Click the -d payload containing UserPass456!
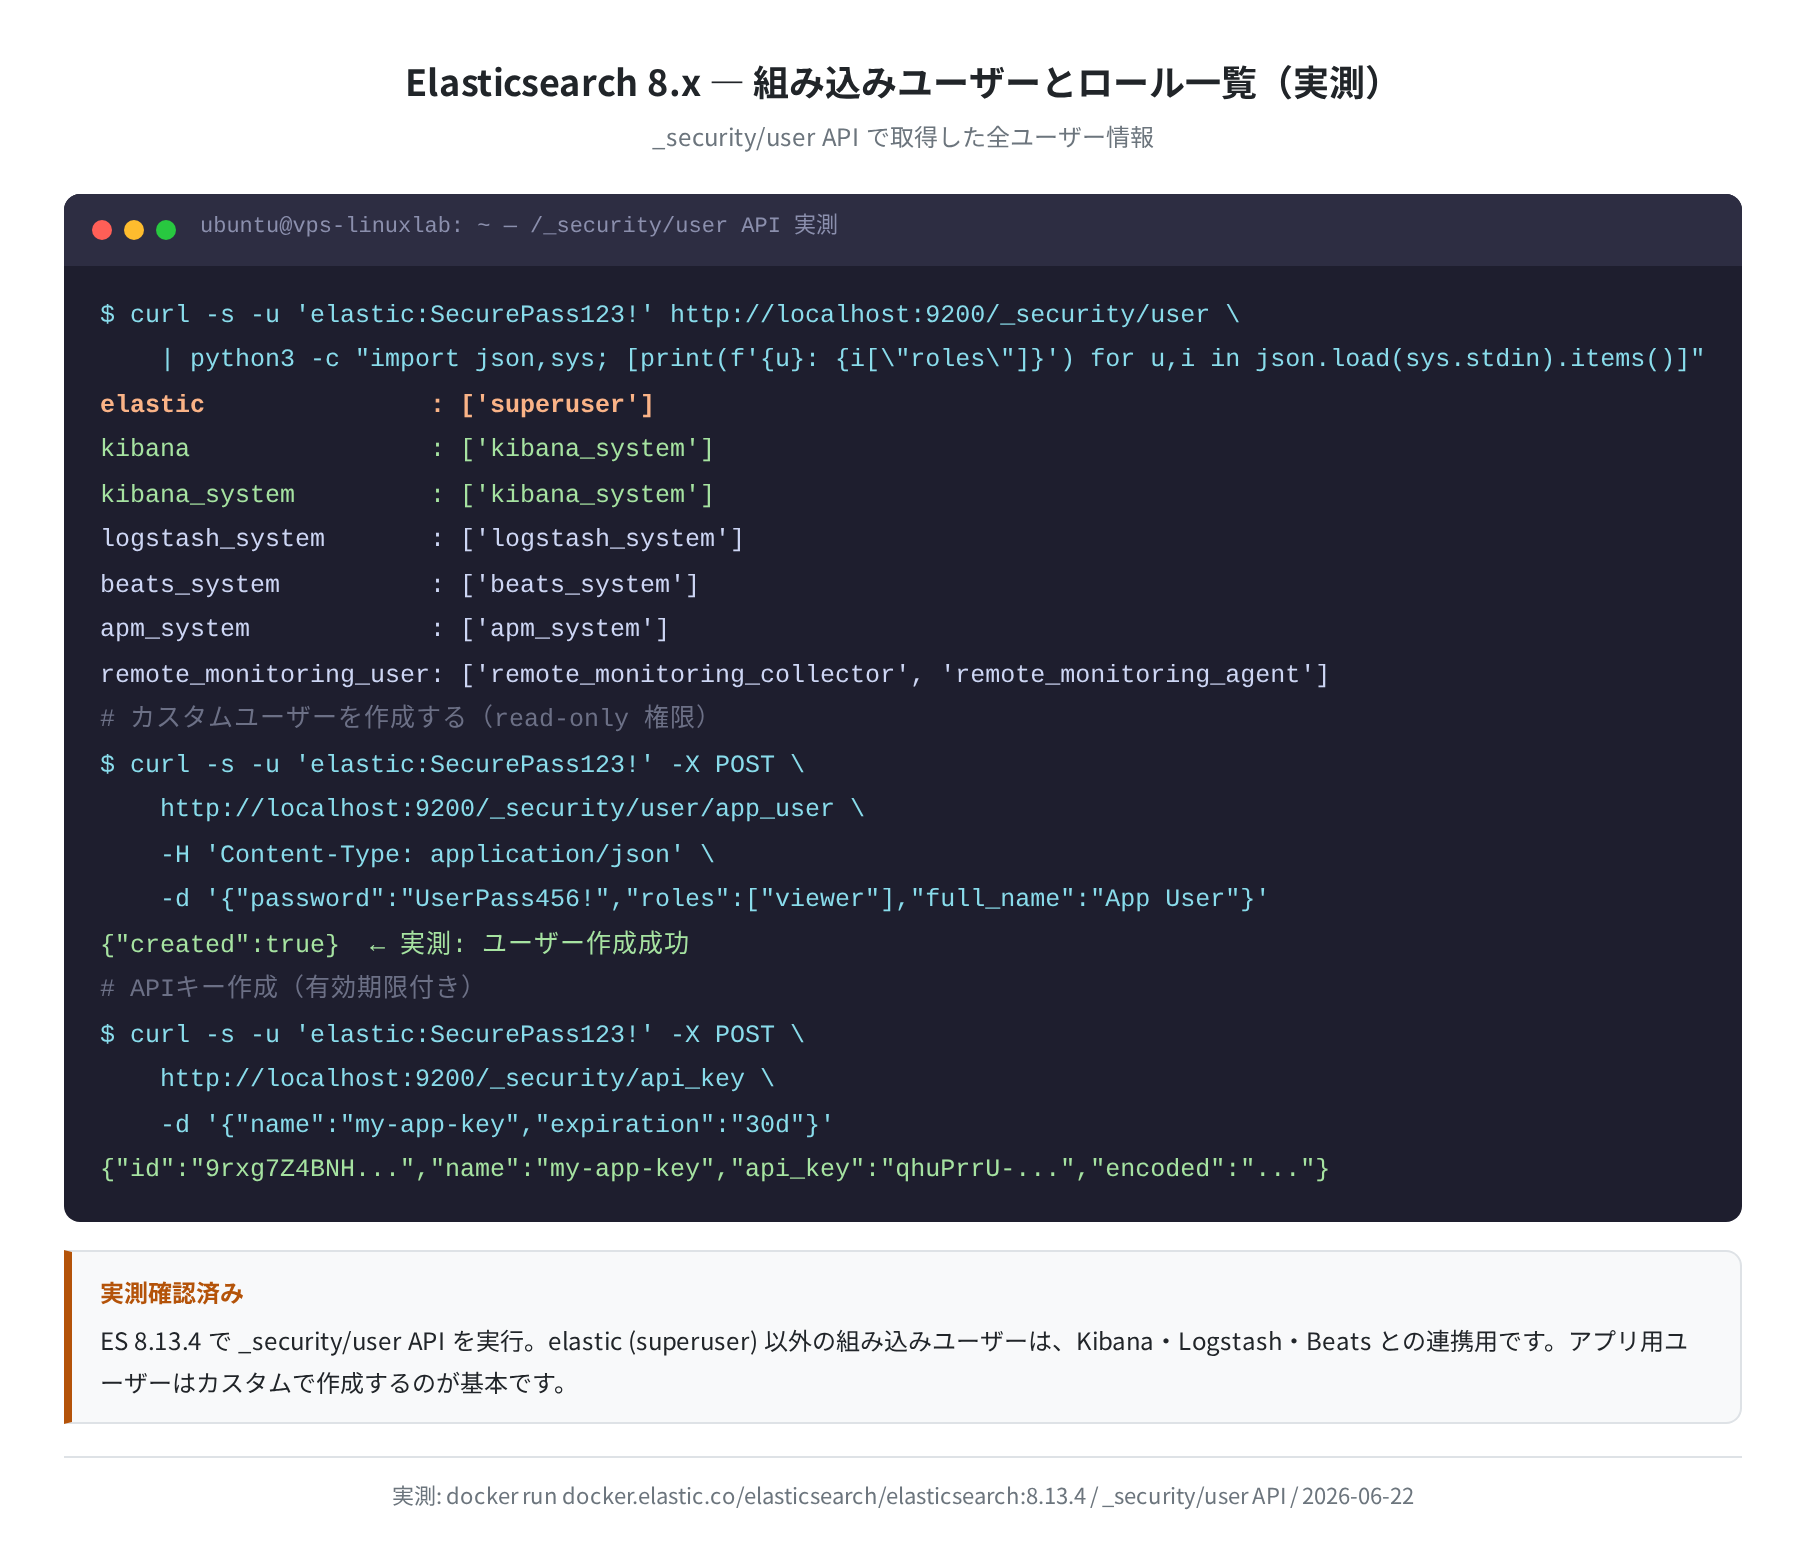 pyautogui.click(x=714, y=898)
